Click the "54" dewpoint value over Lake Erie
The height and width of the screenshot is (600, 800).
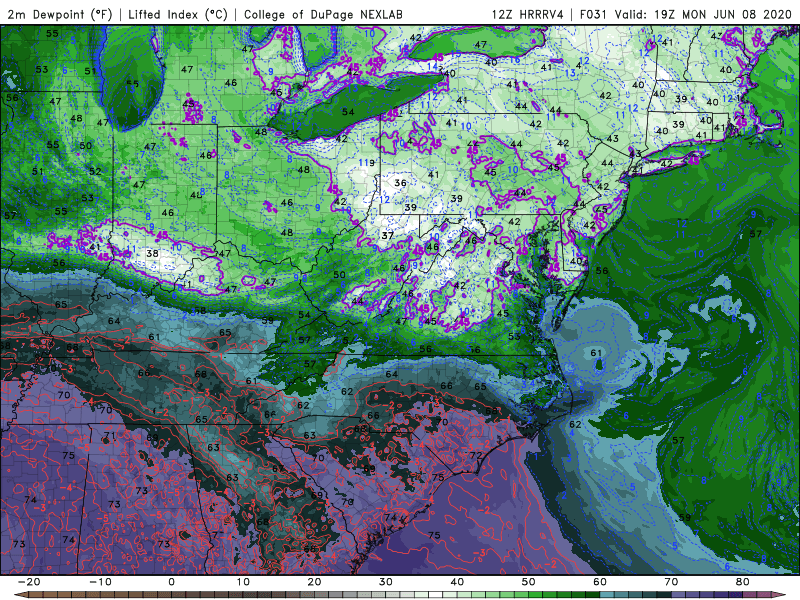348,112
